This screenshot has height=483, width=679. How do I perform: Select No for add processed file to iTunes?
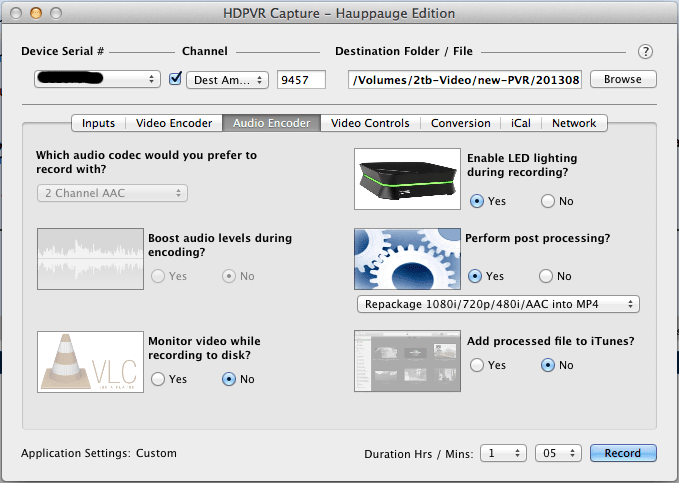[x=548, y=365]
